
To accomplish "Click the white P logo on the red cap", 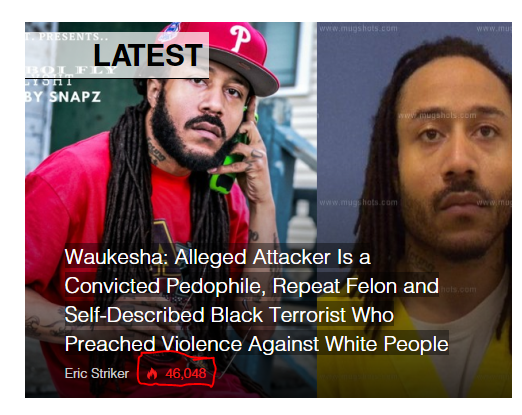I will [x=240, y=37].
